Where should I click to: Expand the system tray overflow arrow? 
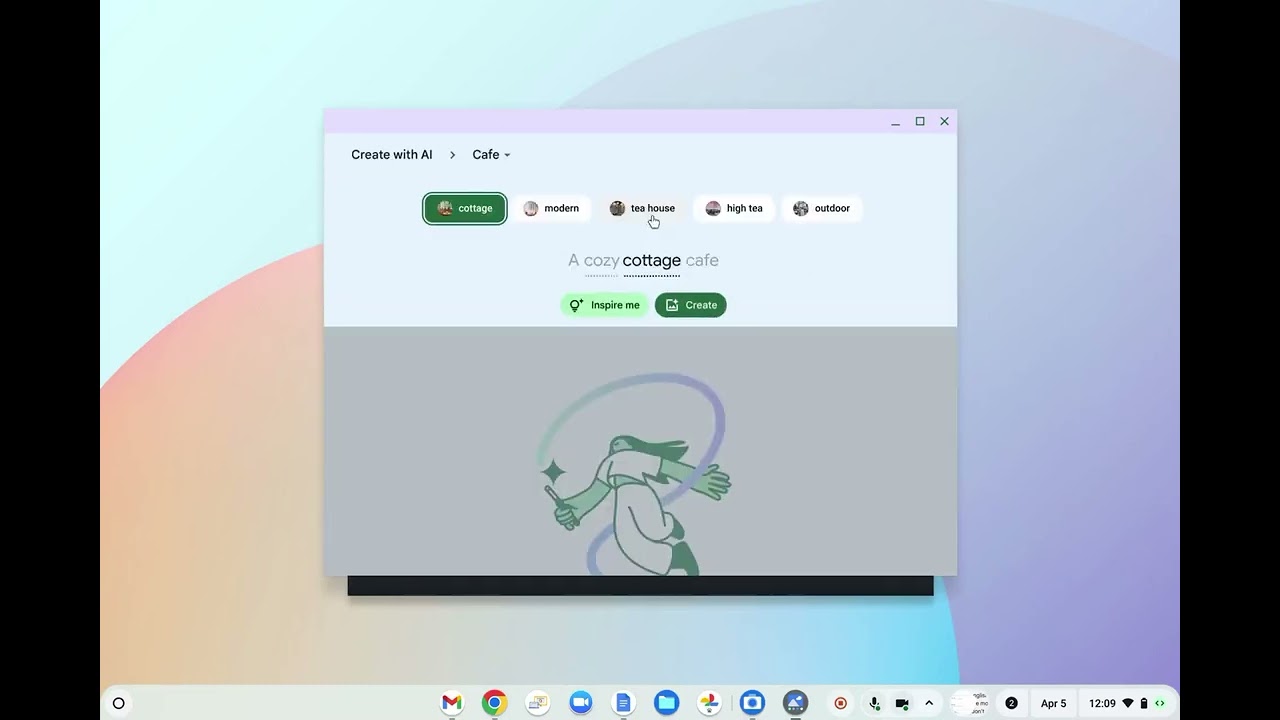point(929,703)
